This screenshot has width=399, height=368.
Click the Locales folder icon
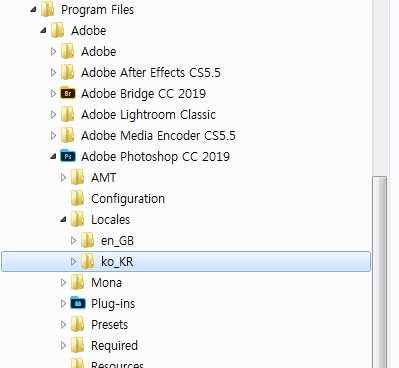(x=77, y=219)
